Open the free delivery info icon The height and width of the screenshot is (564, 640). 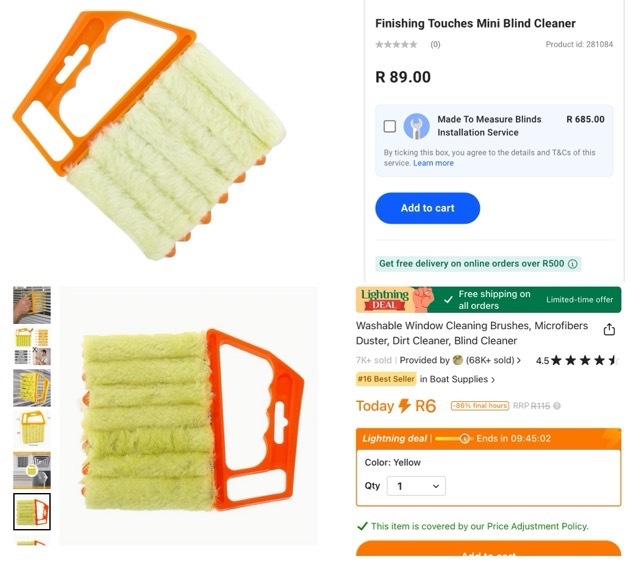point(573,264)
